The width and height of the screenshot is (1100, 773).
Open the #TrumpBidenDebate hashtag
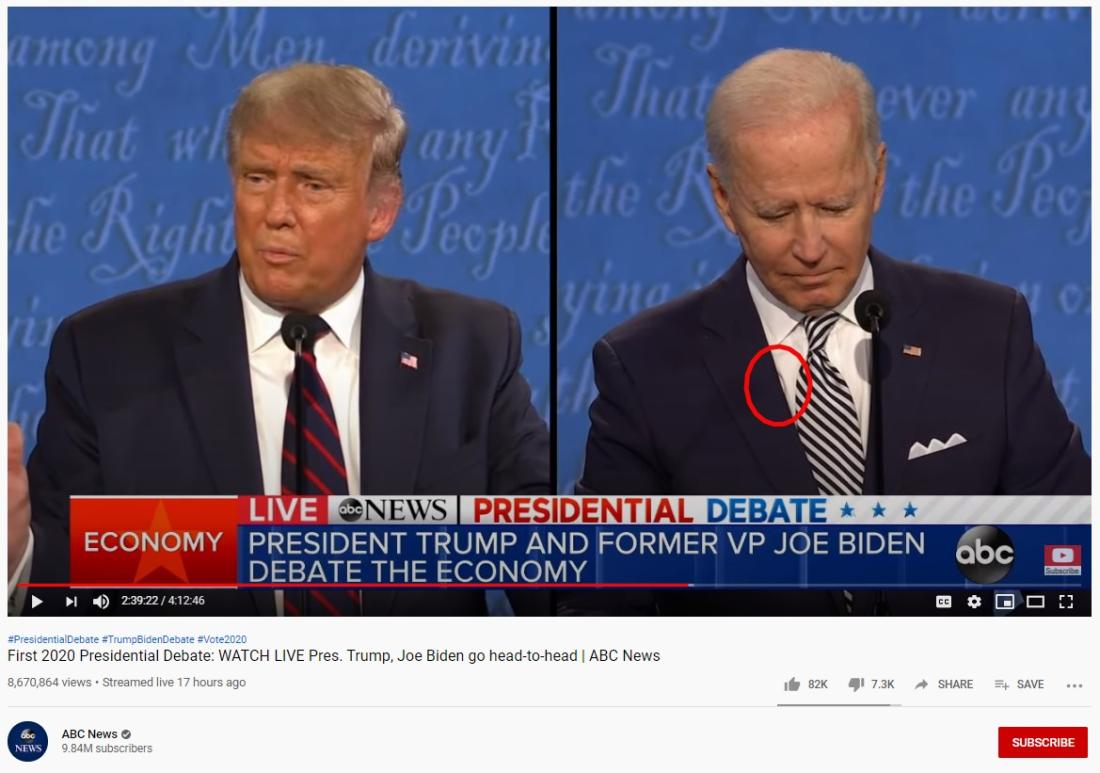[x=148, y=639]
